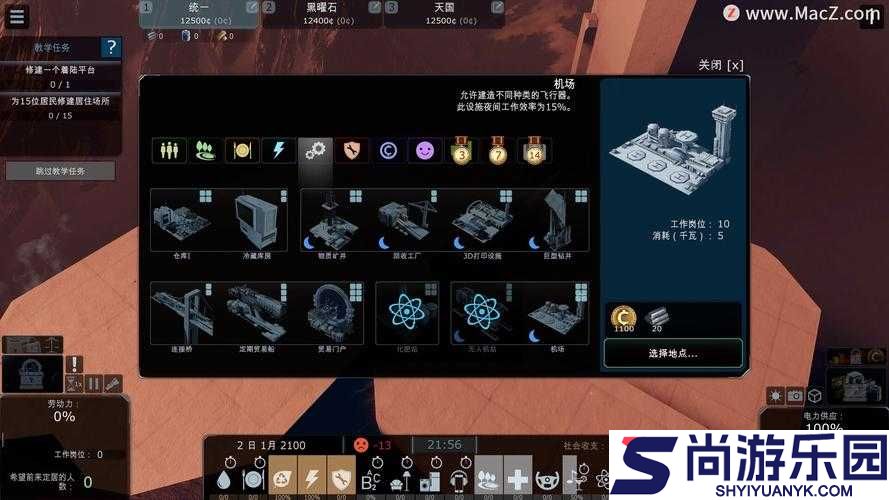Open the steering wheel commute overlay

547,480
